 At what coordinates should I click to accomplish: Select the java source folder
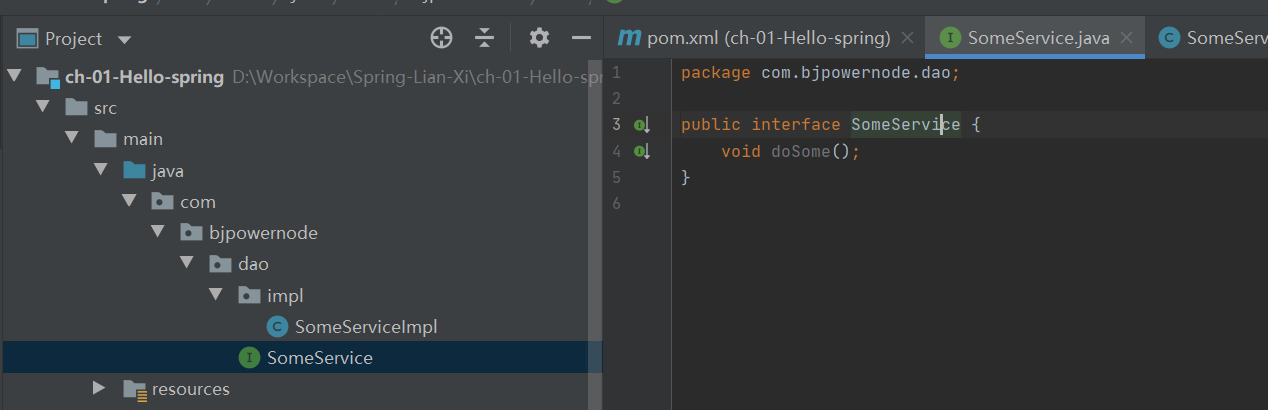(167, 171)
